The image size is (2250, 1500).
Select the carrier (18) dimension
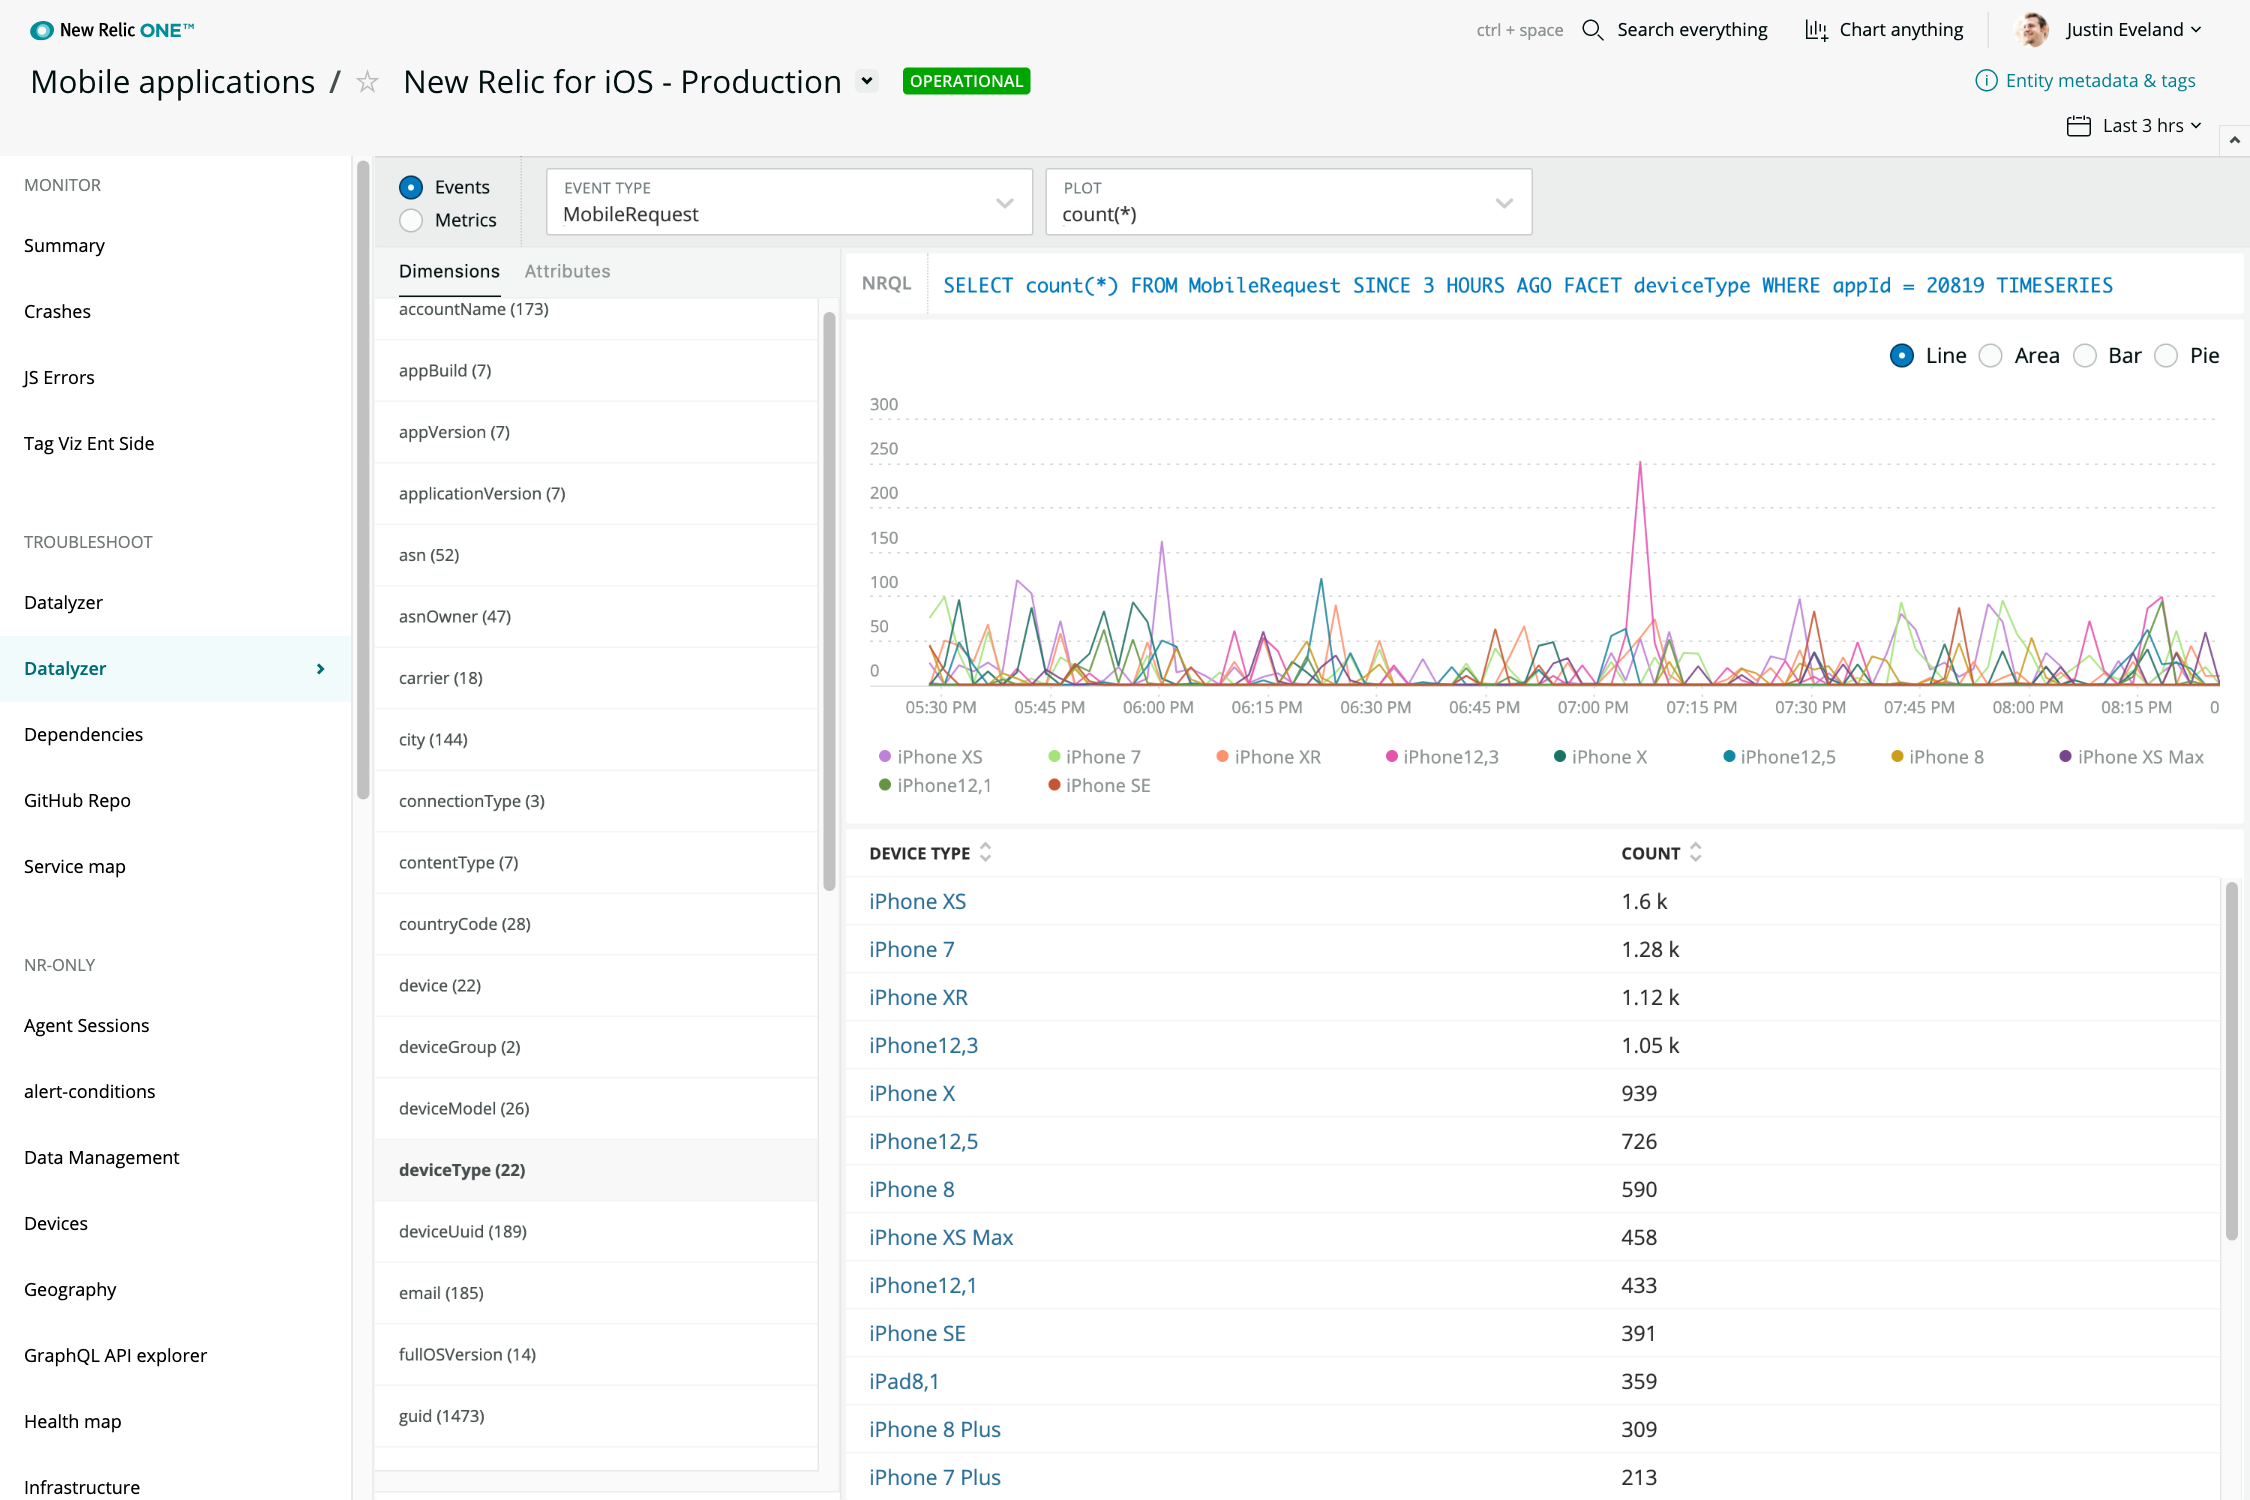coord(441,678)
